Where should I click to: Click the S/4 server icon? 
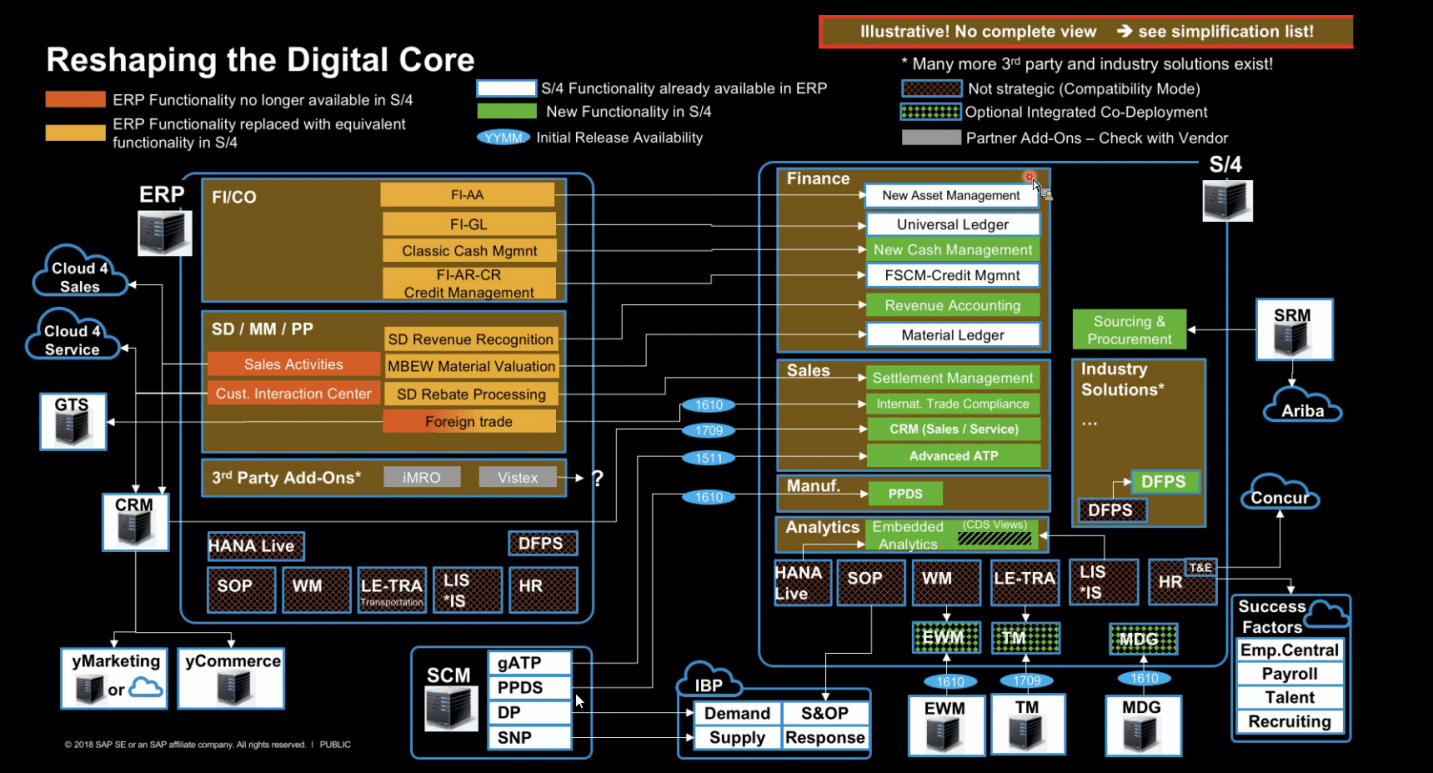click(1227, 200)
